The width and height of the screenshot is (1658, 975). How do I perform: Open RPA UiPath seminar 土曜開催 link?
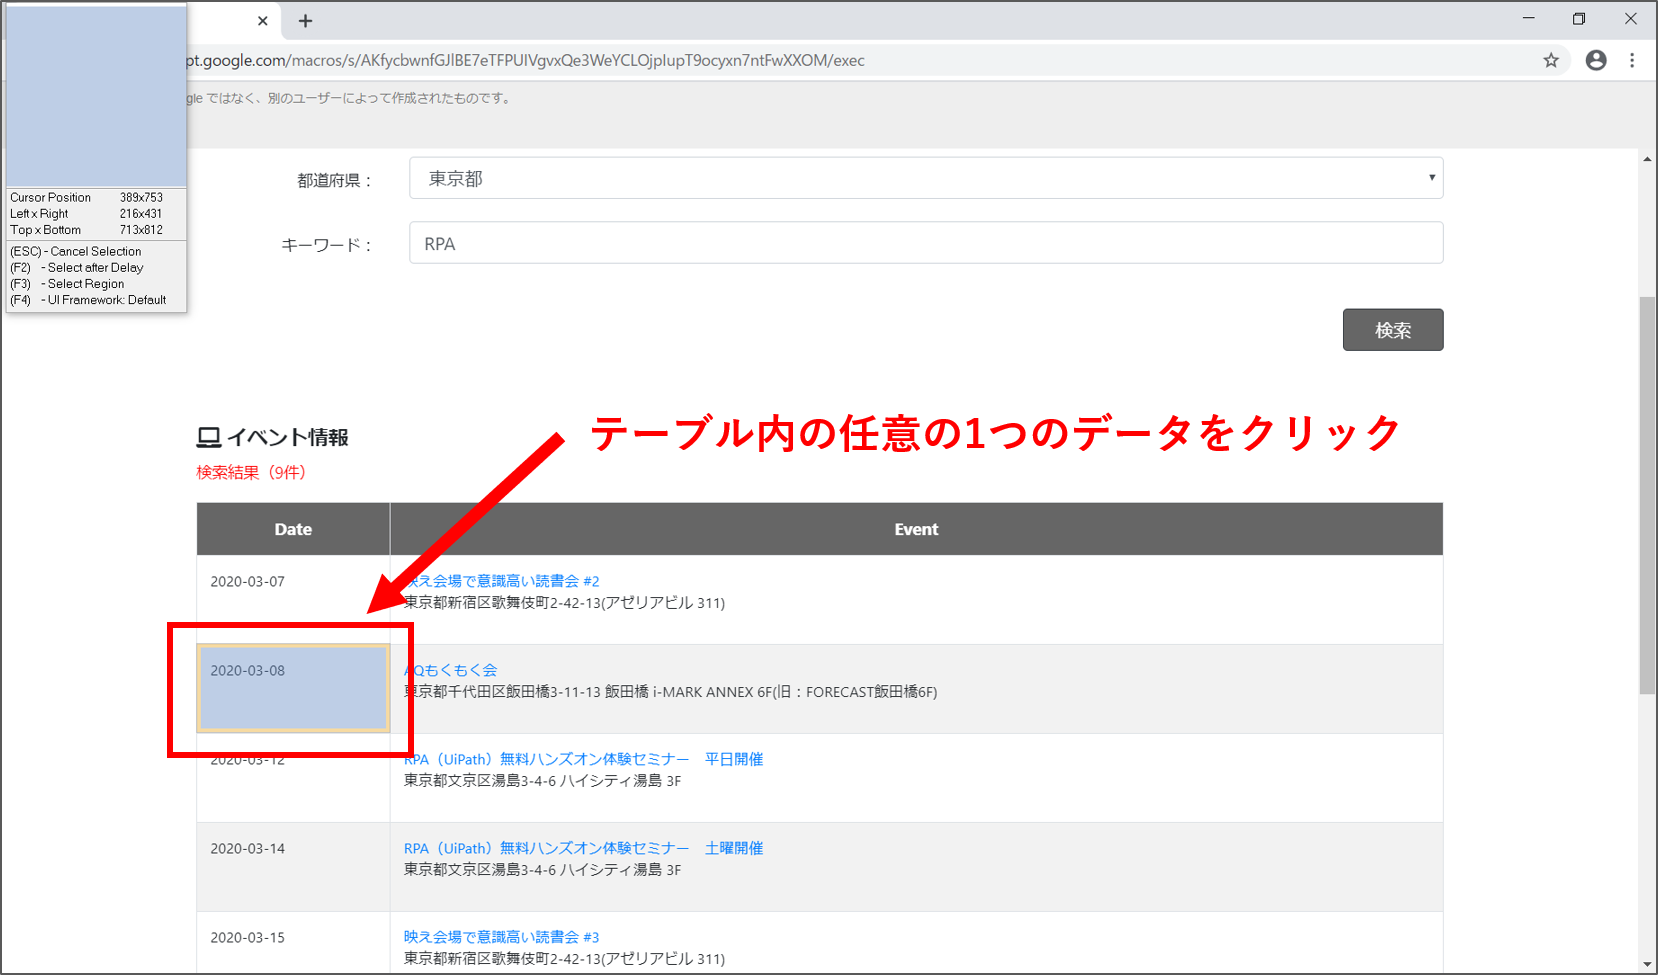(584, 848)
